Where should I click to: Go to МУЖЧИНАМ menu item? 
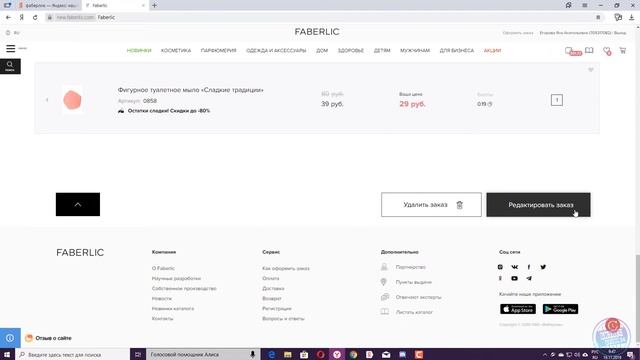415,51
